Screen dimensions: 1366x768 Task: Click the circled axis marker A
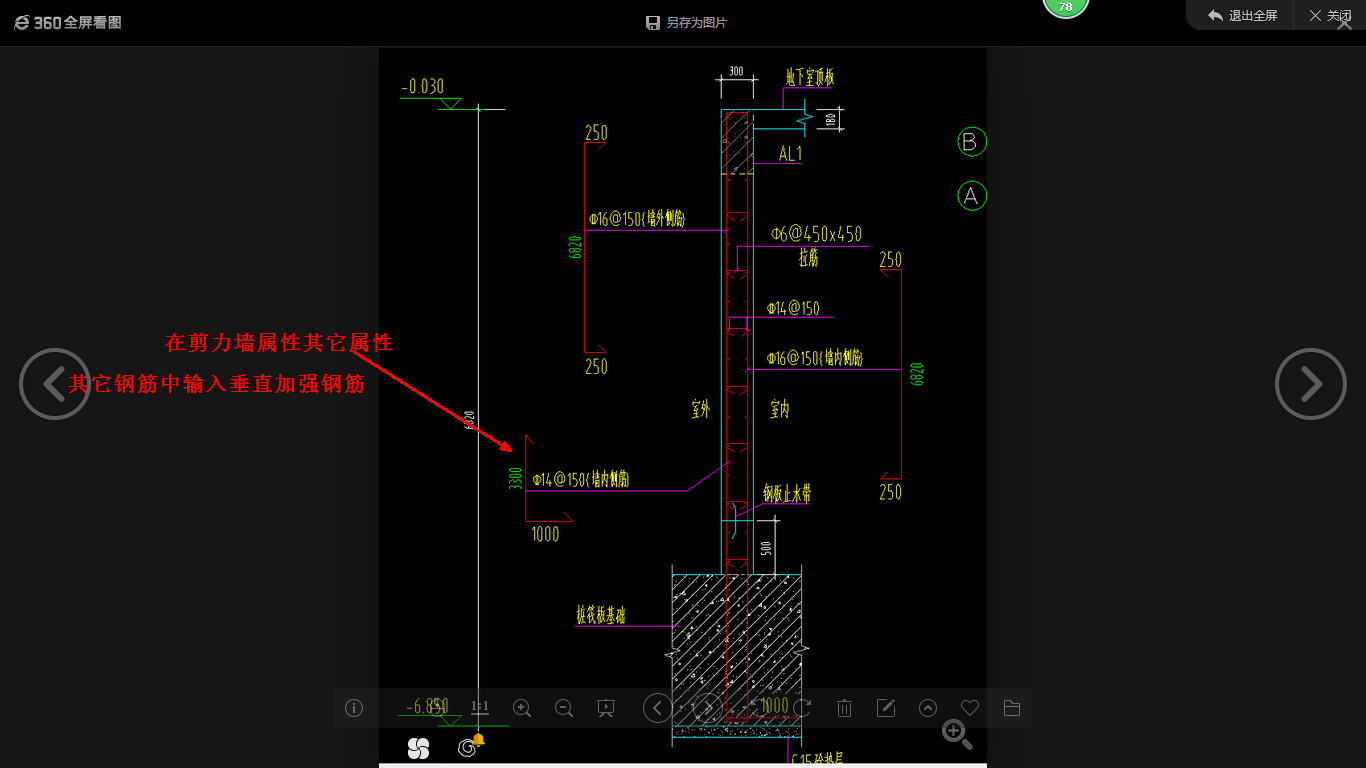coord(971,196)
